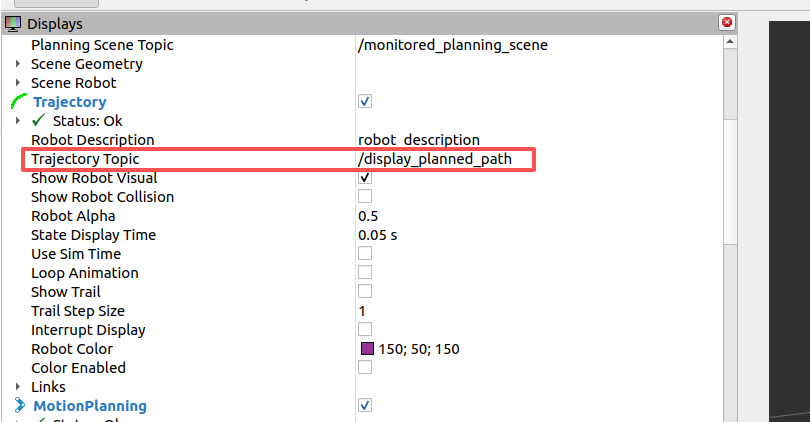Screen dimensions: 810x422
Task: Click the purple Robot Color swatch
Action: pyautogui.click(x=367, y=349)
